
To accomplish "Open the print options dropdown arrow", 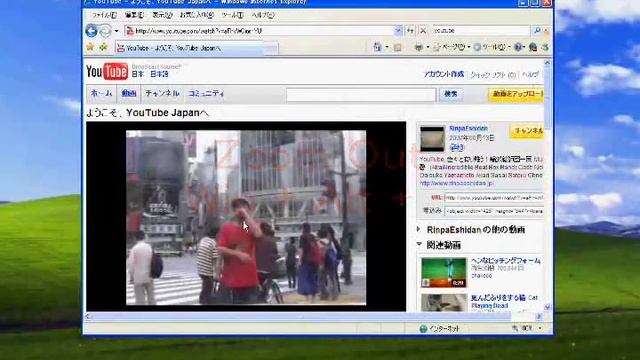I will click(427, 47).
